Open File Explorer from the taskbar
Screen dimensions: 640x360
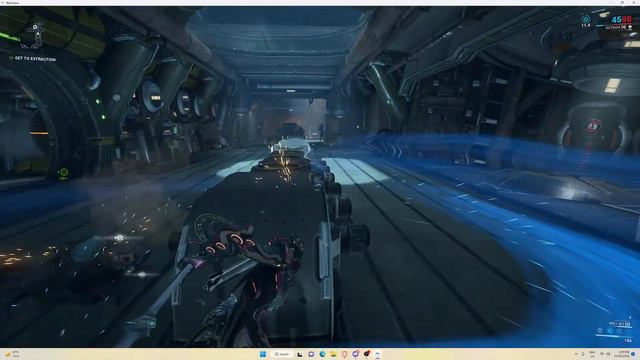[333, 354]
